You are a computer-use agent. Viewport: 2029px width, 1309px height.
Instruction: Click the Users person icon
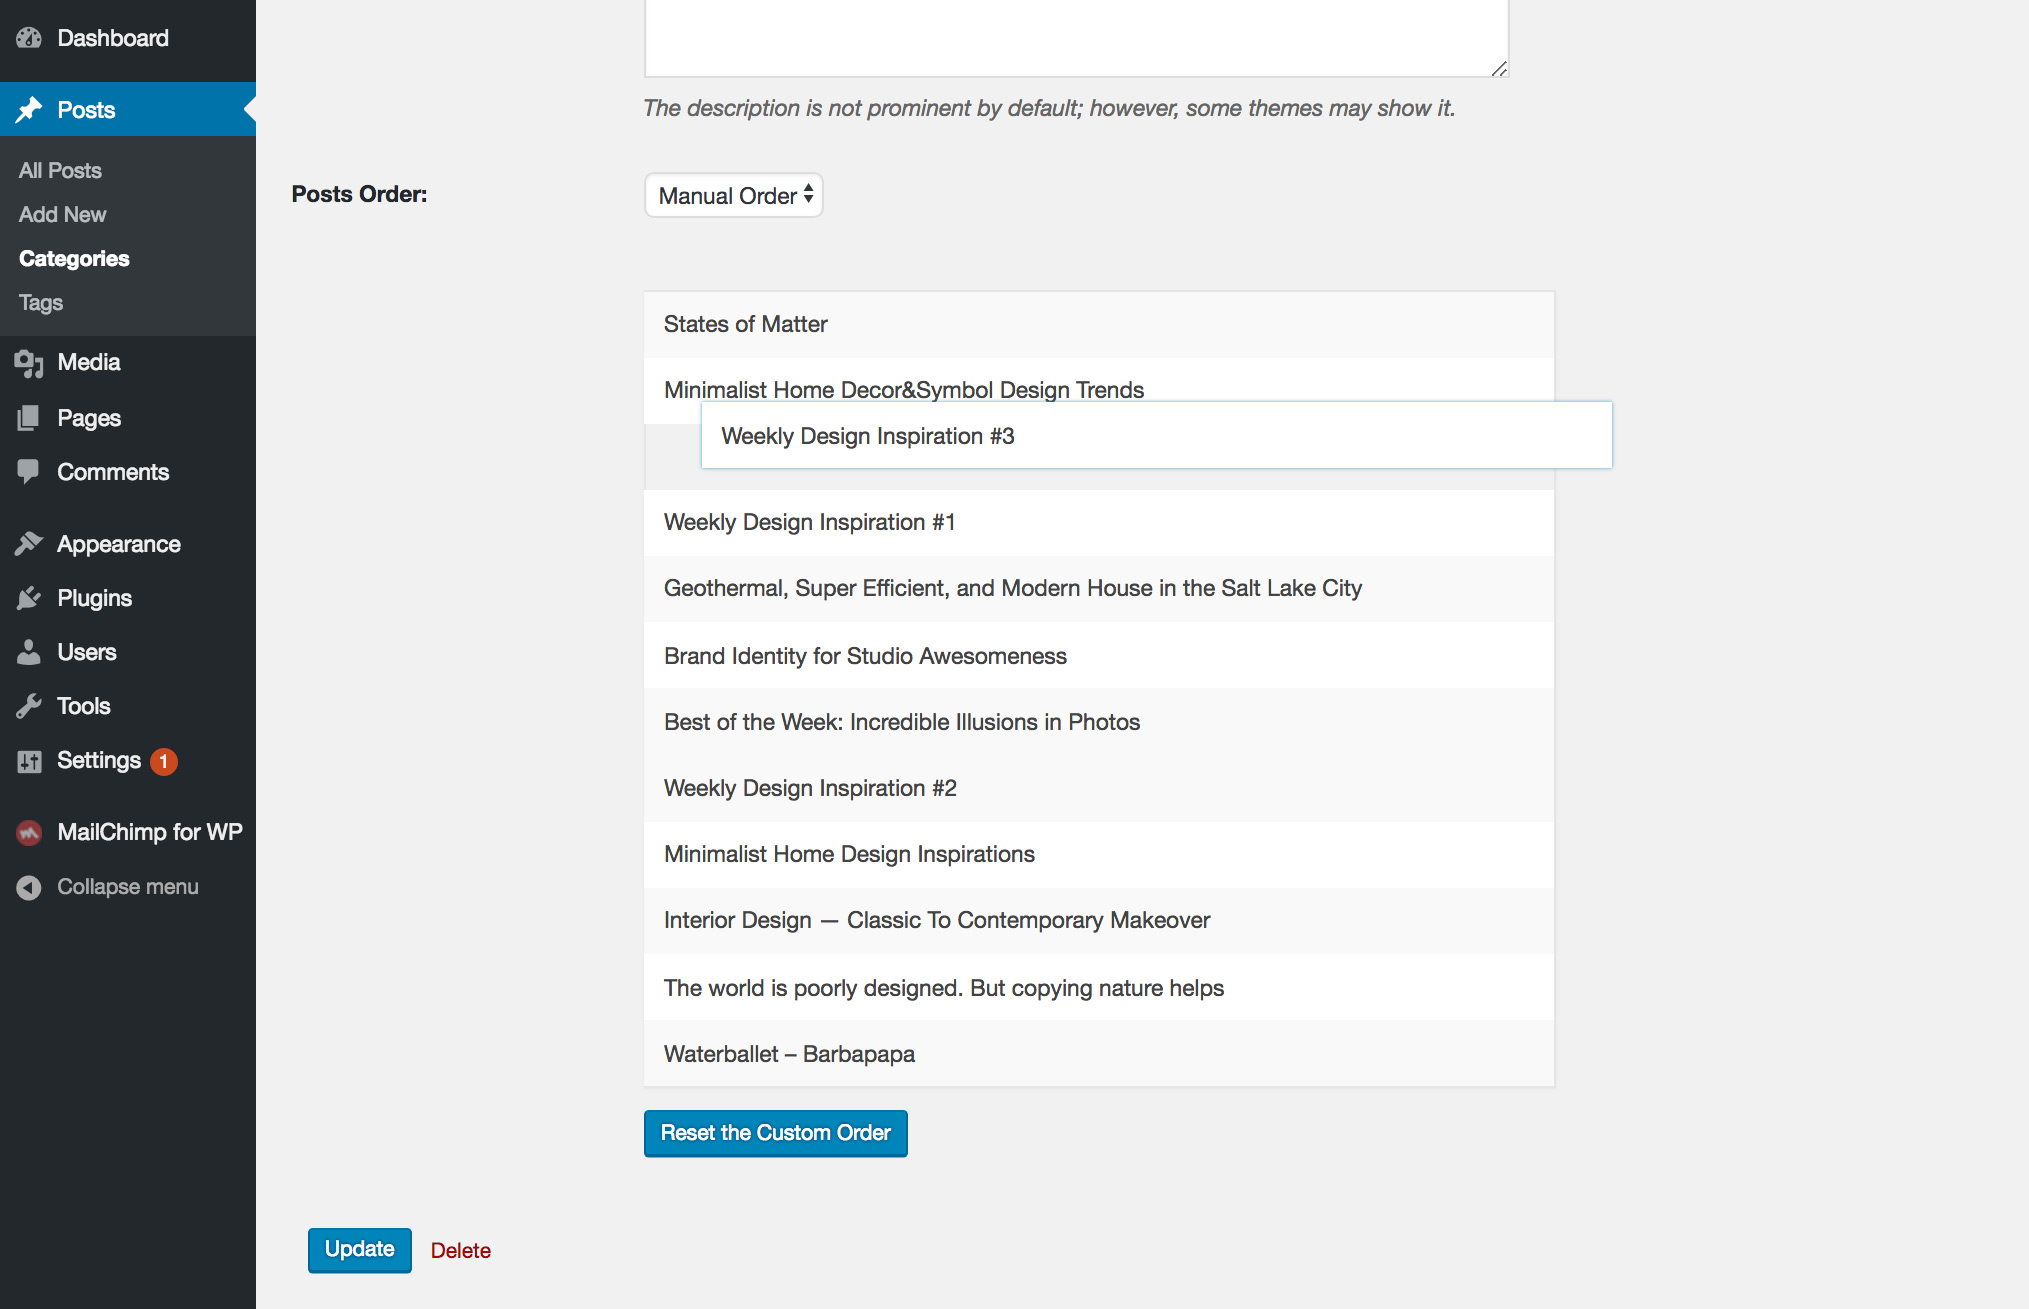(x=29, y=652)
